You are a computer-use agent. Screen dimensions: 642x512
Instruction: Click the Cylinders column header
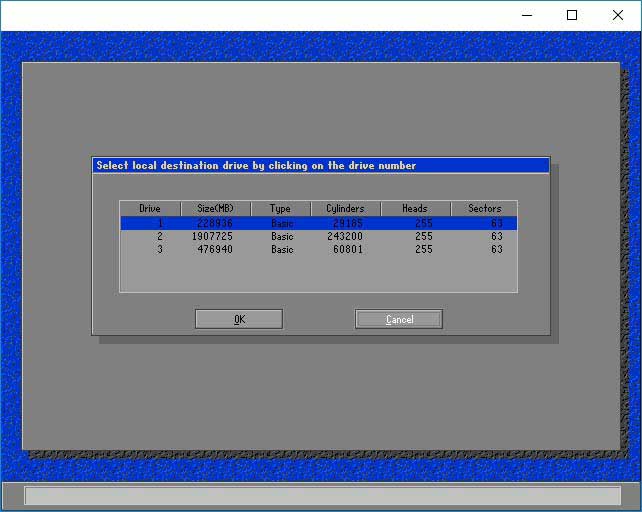click(345, 208)
